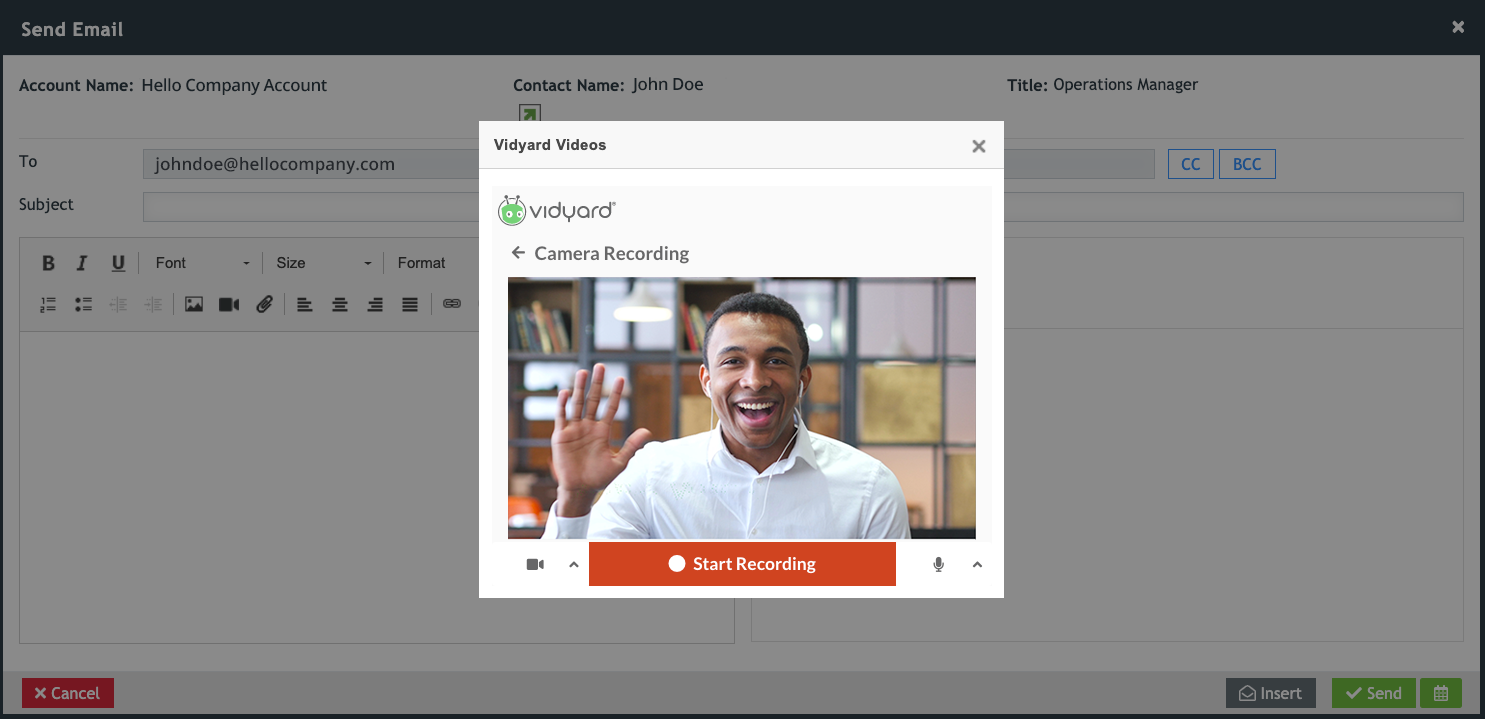Select the numbered list icon
1485x719 pixels.
47,304
